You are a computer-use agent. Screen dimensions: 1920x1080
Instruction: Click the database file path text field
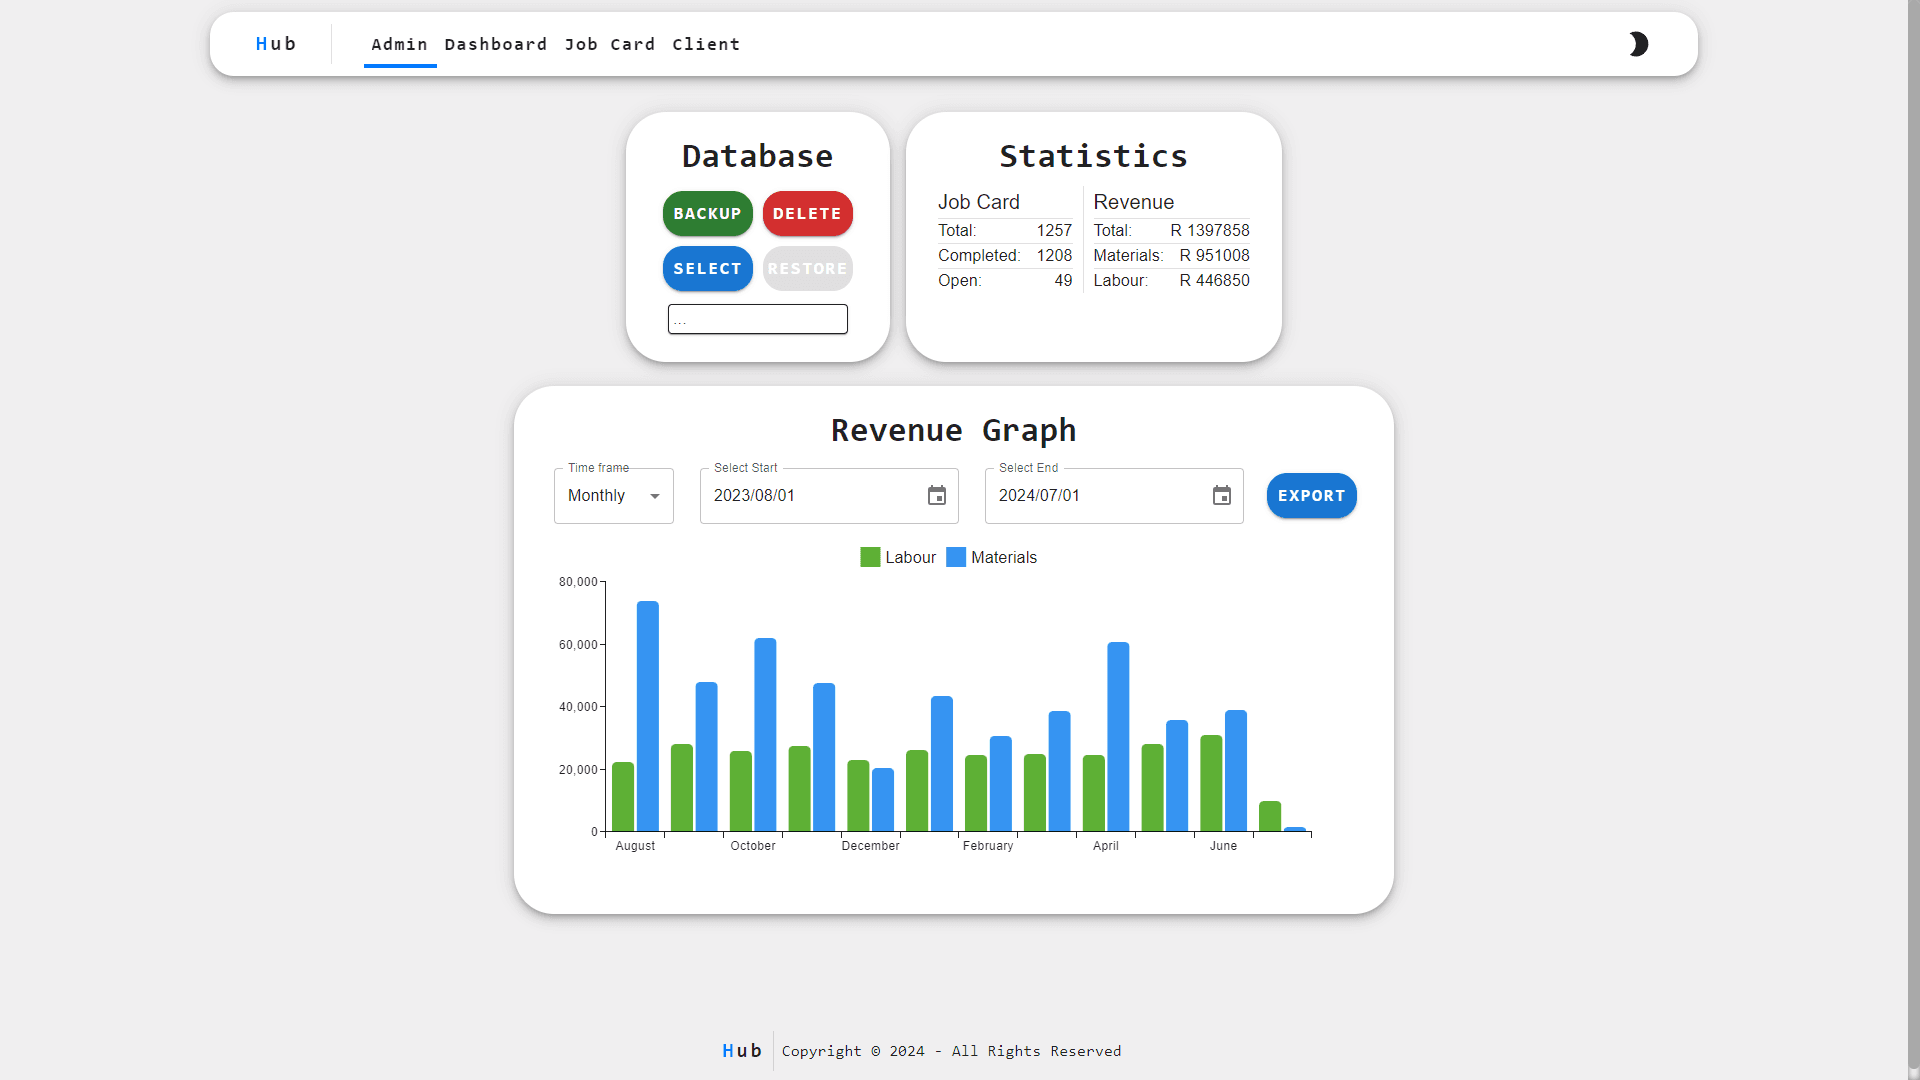757,319
